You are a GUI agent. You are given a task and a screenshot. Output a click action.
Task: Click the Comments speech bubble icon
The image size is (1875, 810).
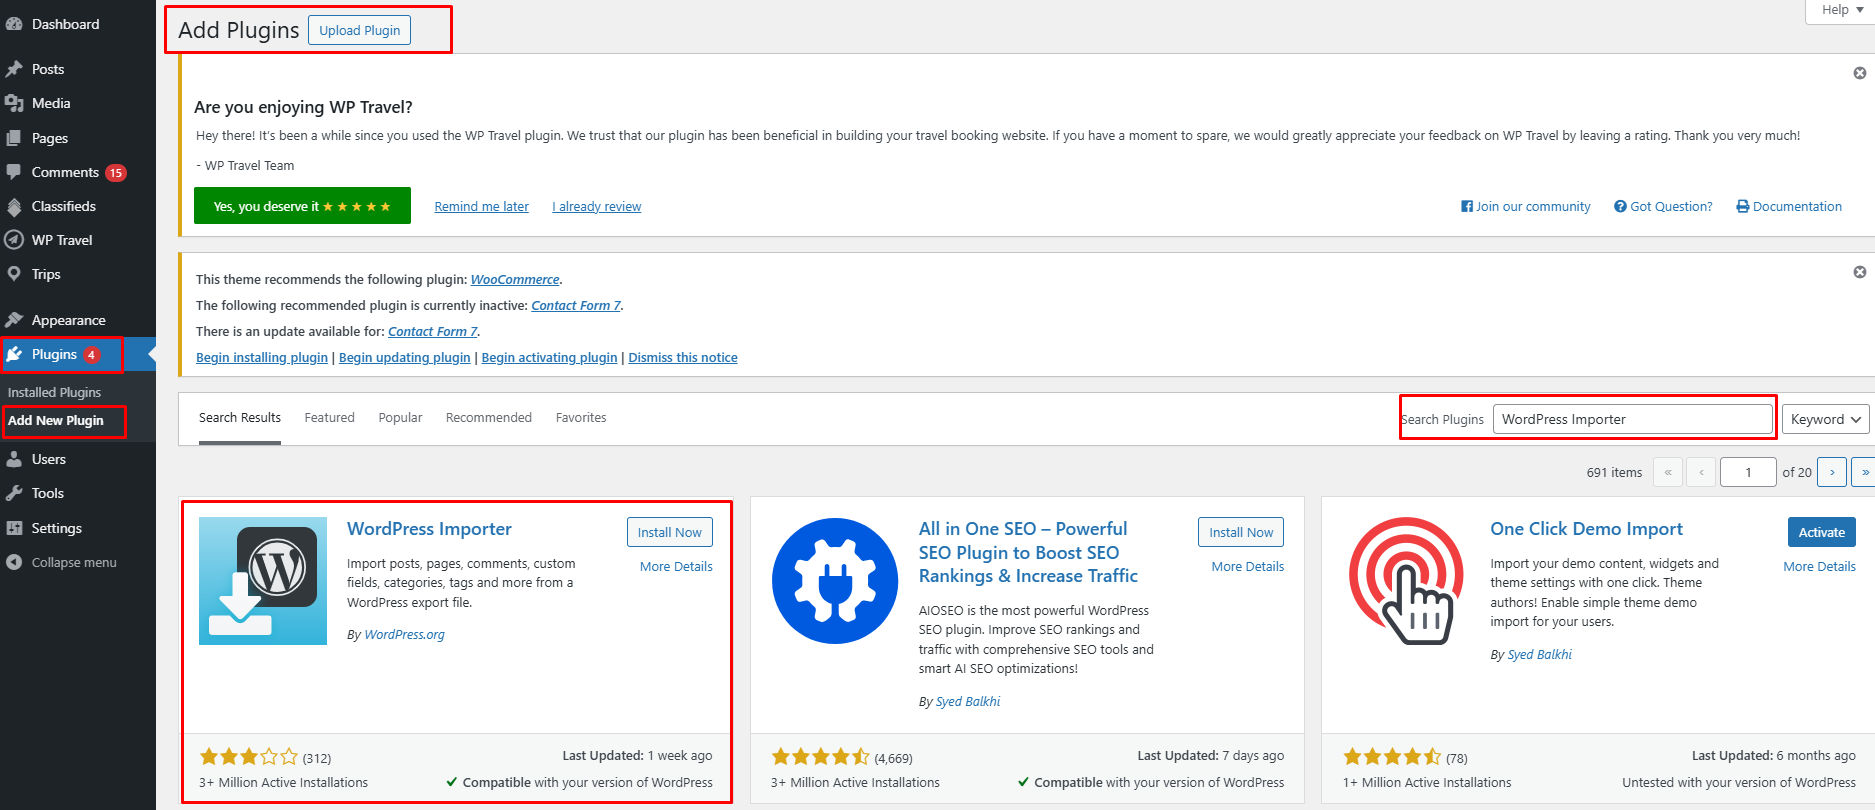(14, 172)
